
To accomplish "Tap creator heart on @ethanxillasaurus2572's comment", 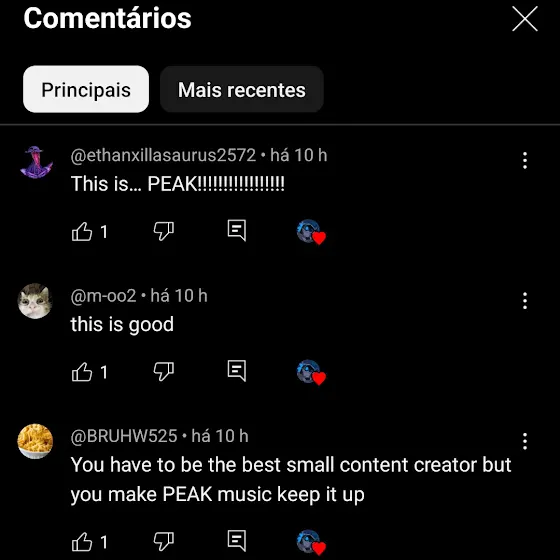I will pos(311,232).
